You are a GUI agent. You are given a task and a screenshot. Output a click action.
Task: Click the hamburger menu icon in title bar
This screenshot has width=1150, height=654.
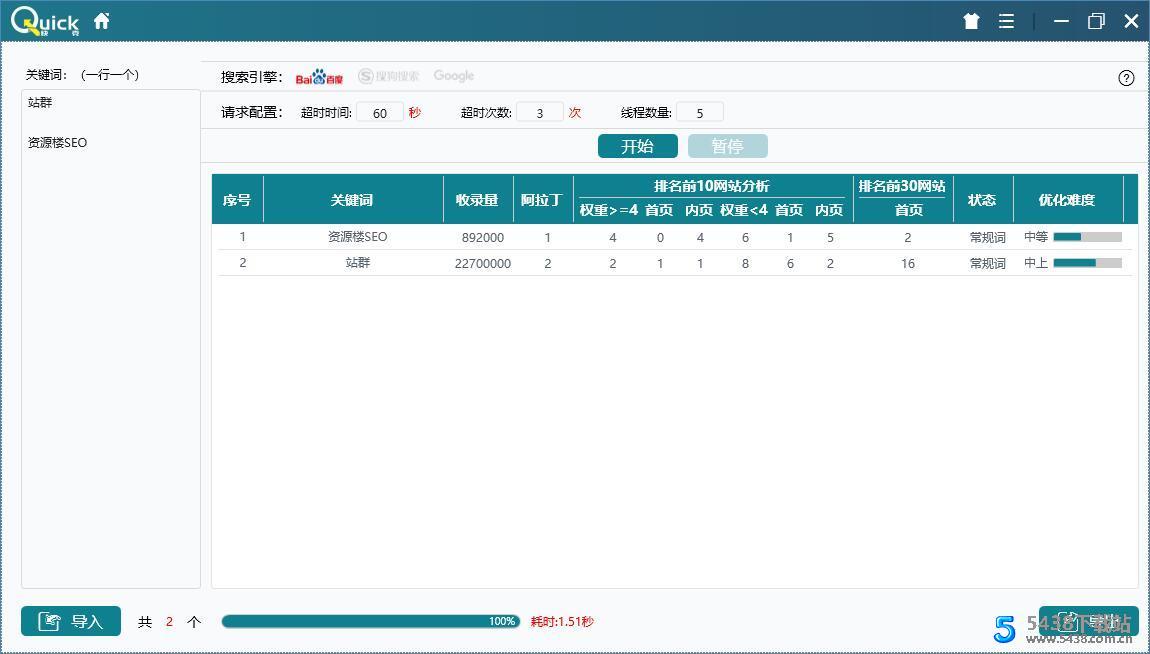(x=1006, y=20)
